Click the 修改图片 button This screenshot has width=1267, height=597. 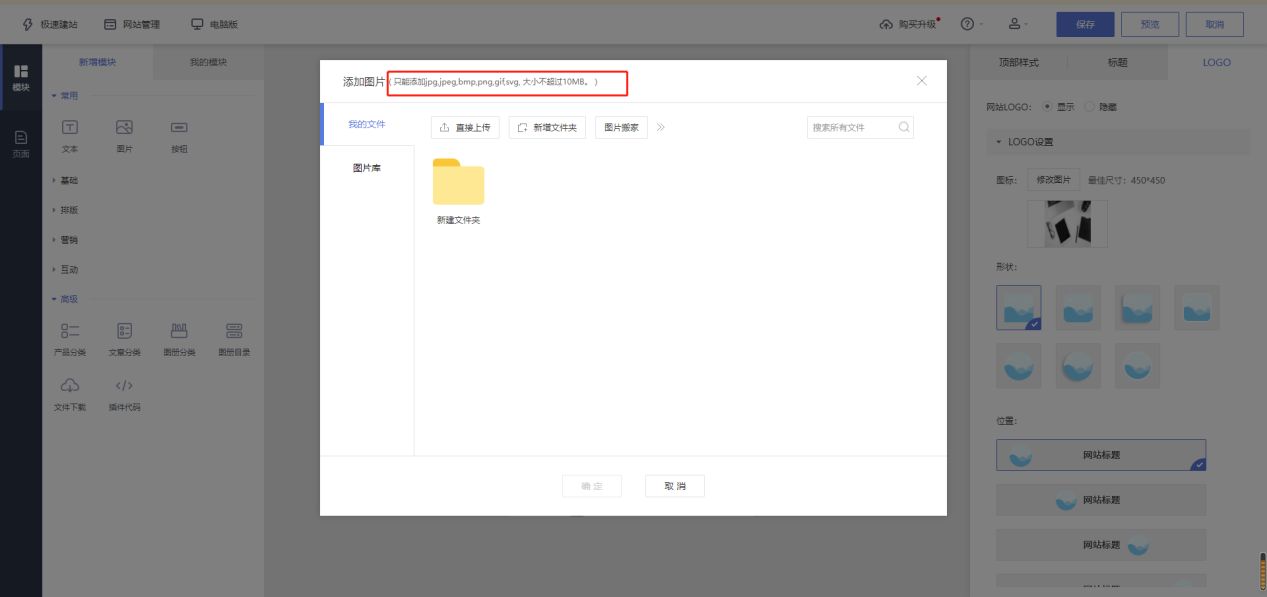pos(1053,180)
